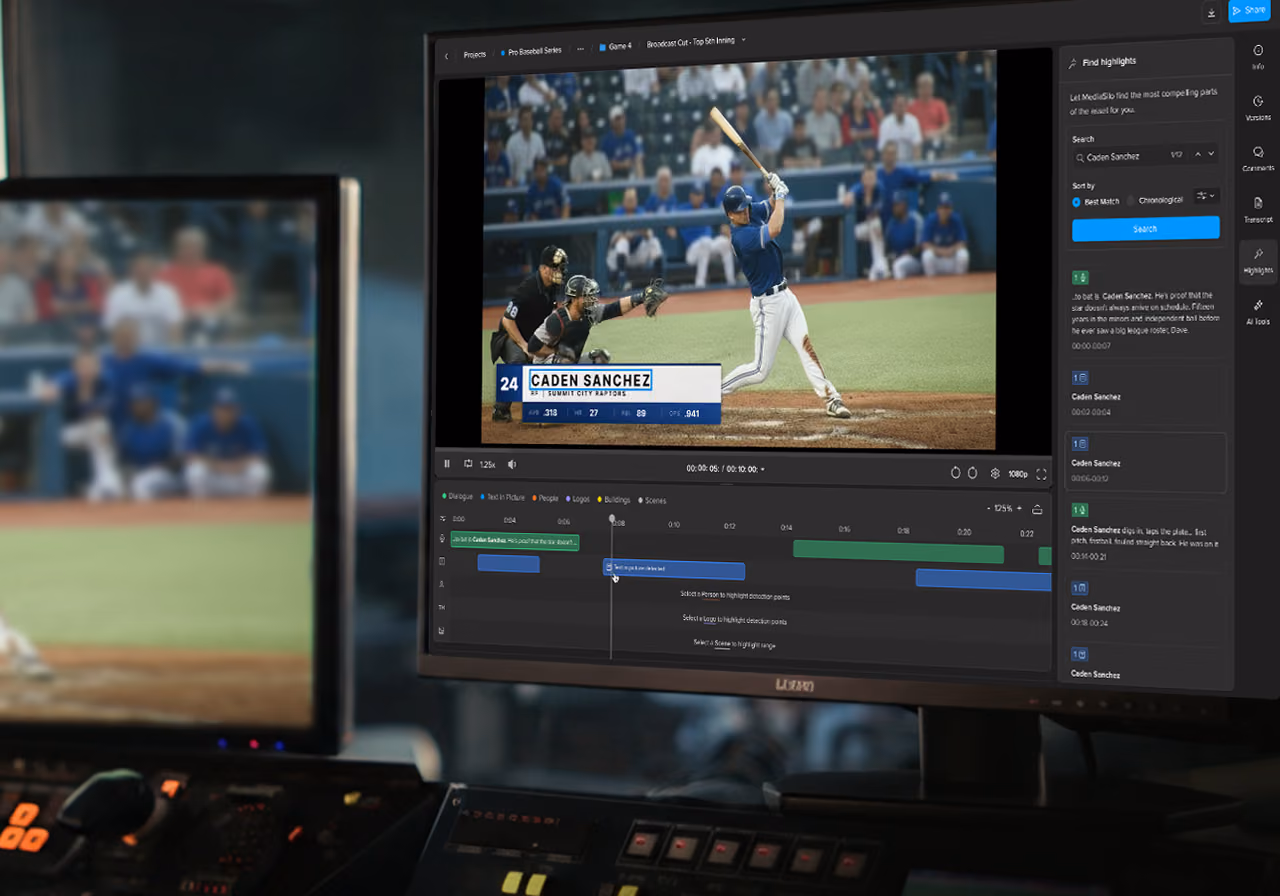This screenshot has width=1280, height=896.
Task: Select the Highlights panel tab
Action: pyautogui.click(x=1258, y=261)
